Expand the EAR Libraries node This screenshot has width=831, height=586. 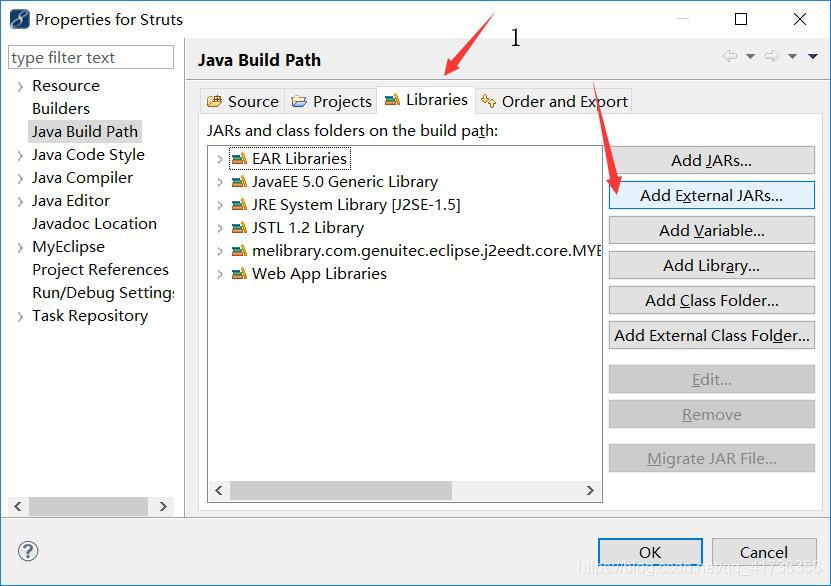click(220, 159)
